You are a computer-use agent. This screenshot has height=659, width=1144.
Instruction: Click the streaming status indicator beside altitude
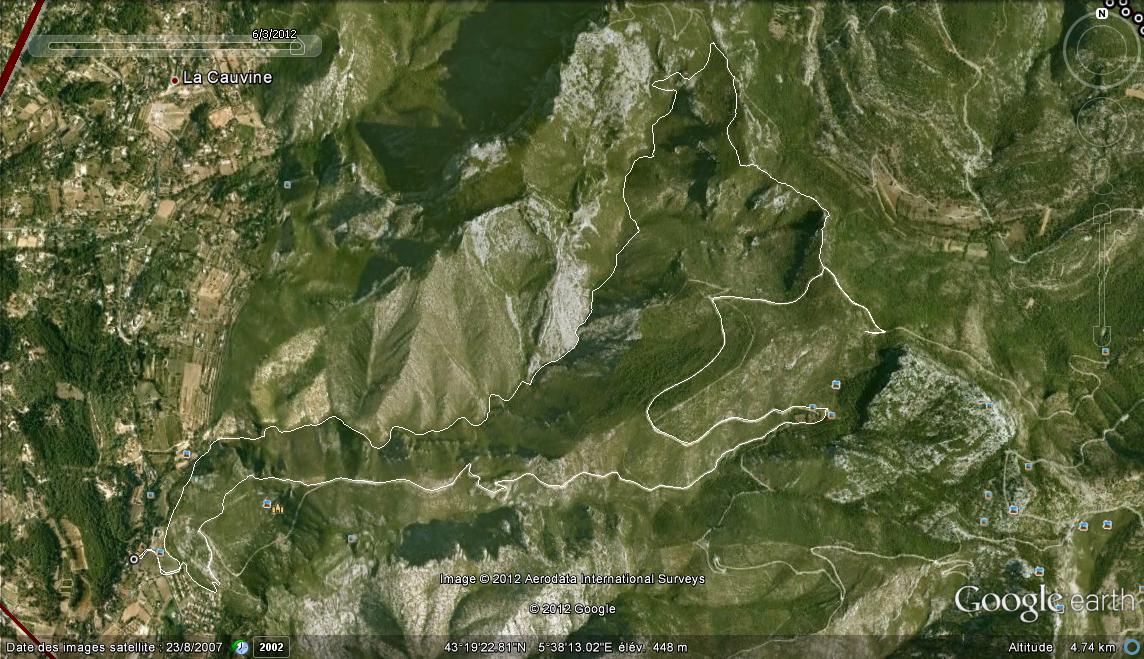(x=1132, y=647)
